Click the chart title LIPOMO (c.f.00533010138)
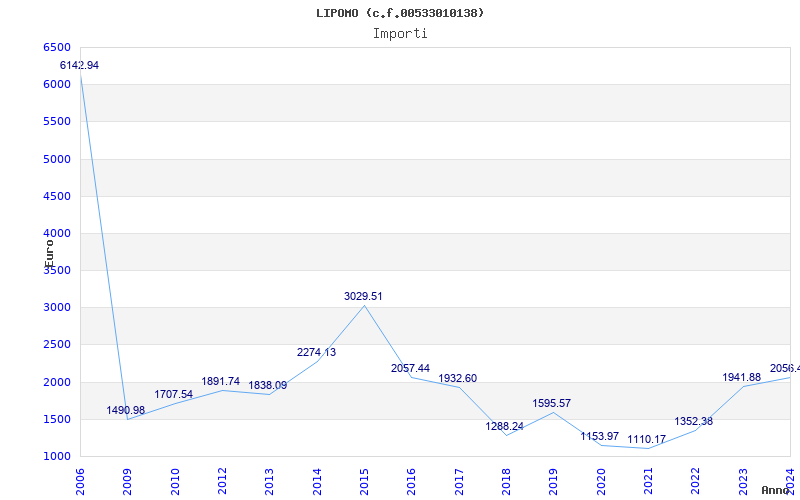Viewport: 800px width, 500px height. tap(400, 13)
